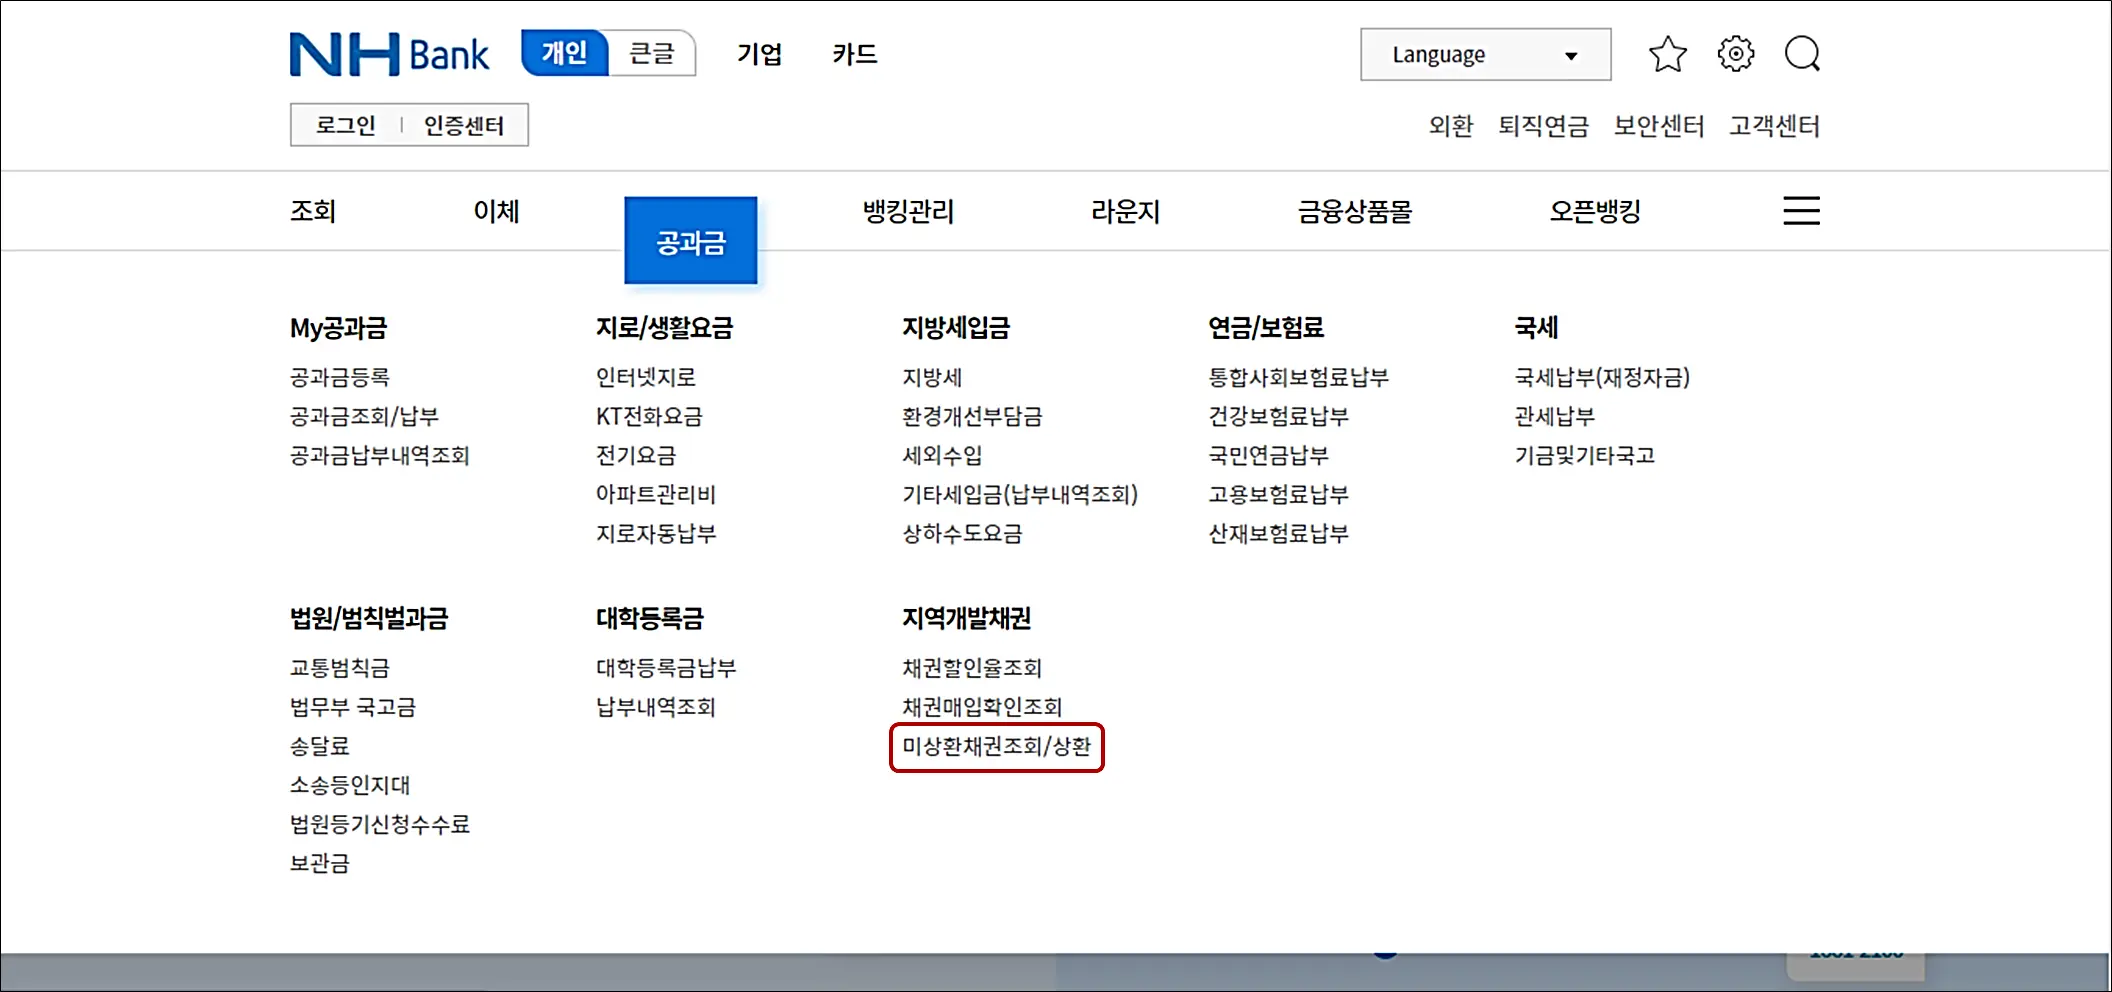
Task: Select the highlighted 공과금 blue tile
Action: click(x=690, y=240)
